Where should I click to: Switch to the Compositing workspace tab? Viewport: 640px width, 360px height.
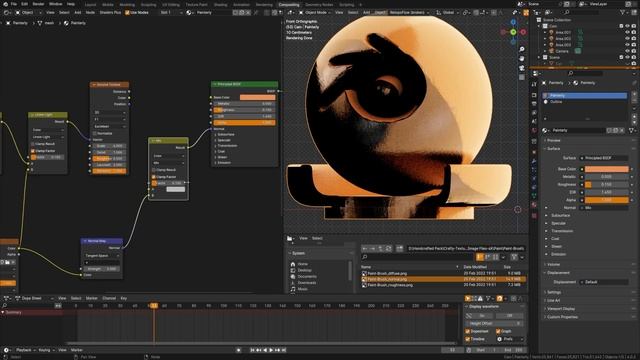(x=289, y=4)
